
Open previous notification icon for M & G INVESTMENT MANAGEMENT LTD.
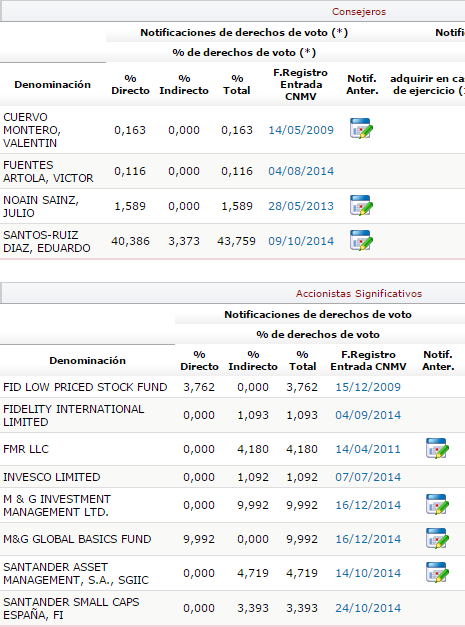pyautogui.click(x=437, y=504)
